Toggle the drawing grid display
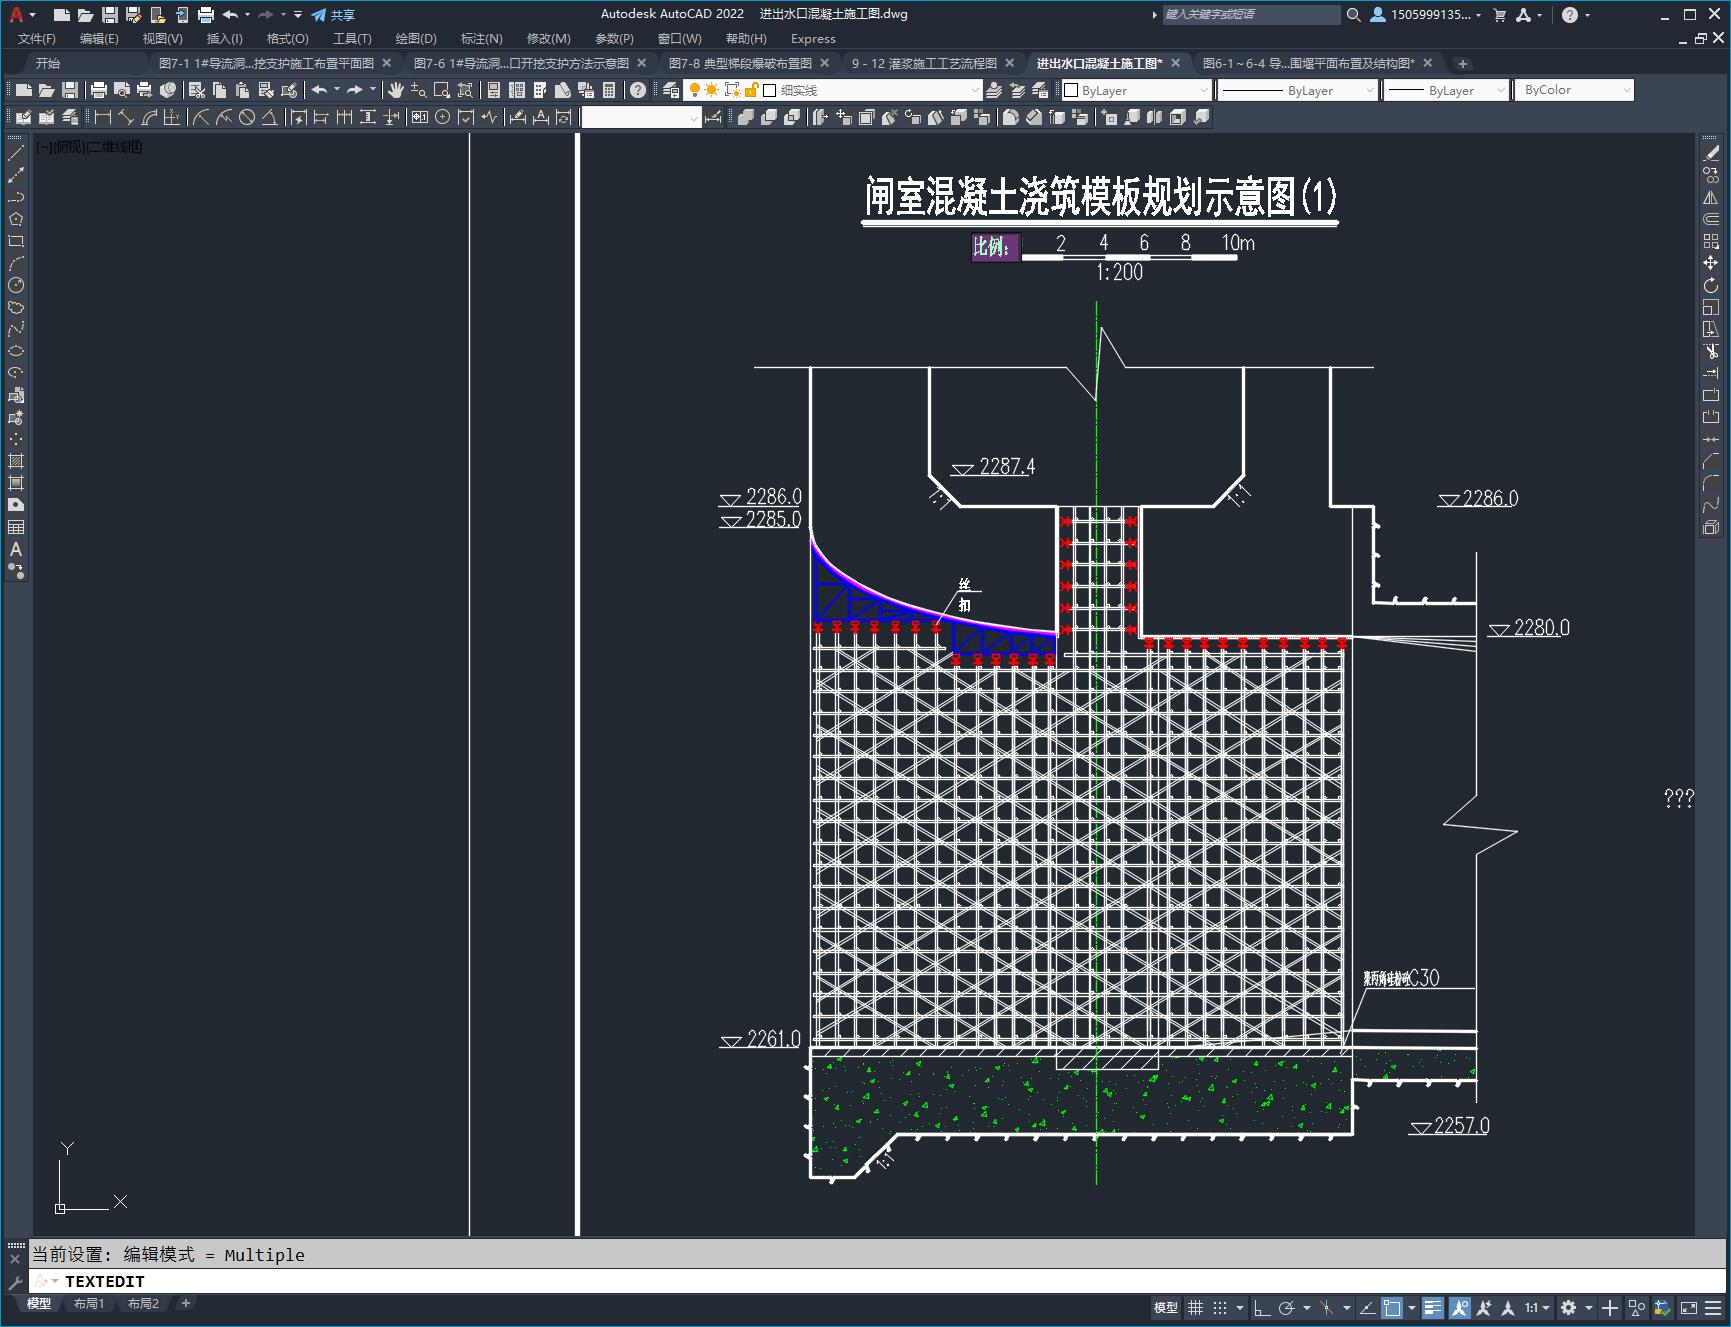 1195,1307
